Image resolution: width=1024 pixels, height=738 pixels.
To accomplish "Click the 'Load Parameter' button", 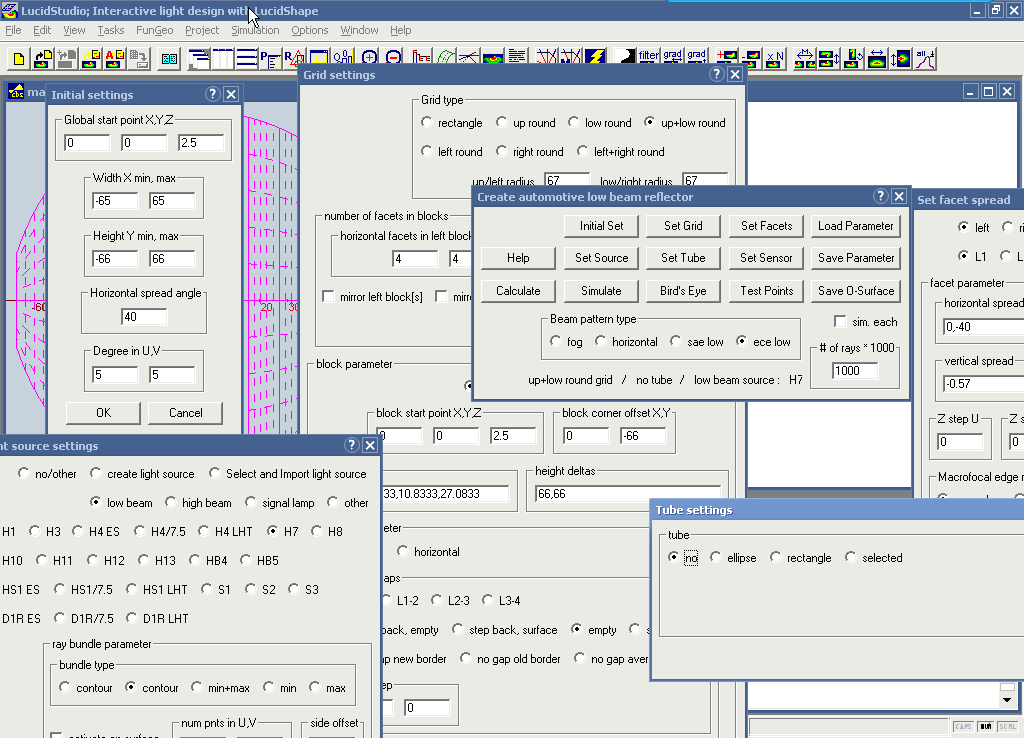I will [856, 226].
